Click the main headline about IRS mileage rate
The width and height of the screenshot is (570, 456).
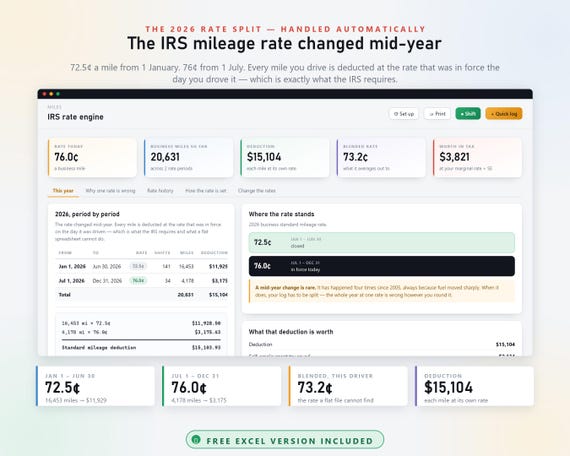(285, 43)
